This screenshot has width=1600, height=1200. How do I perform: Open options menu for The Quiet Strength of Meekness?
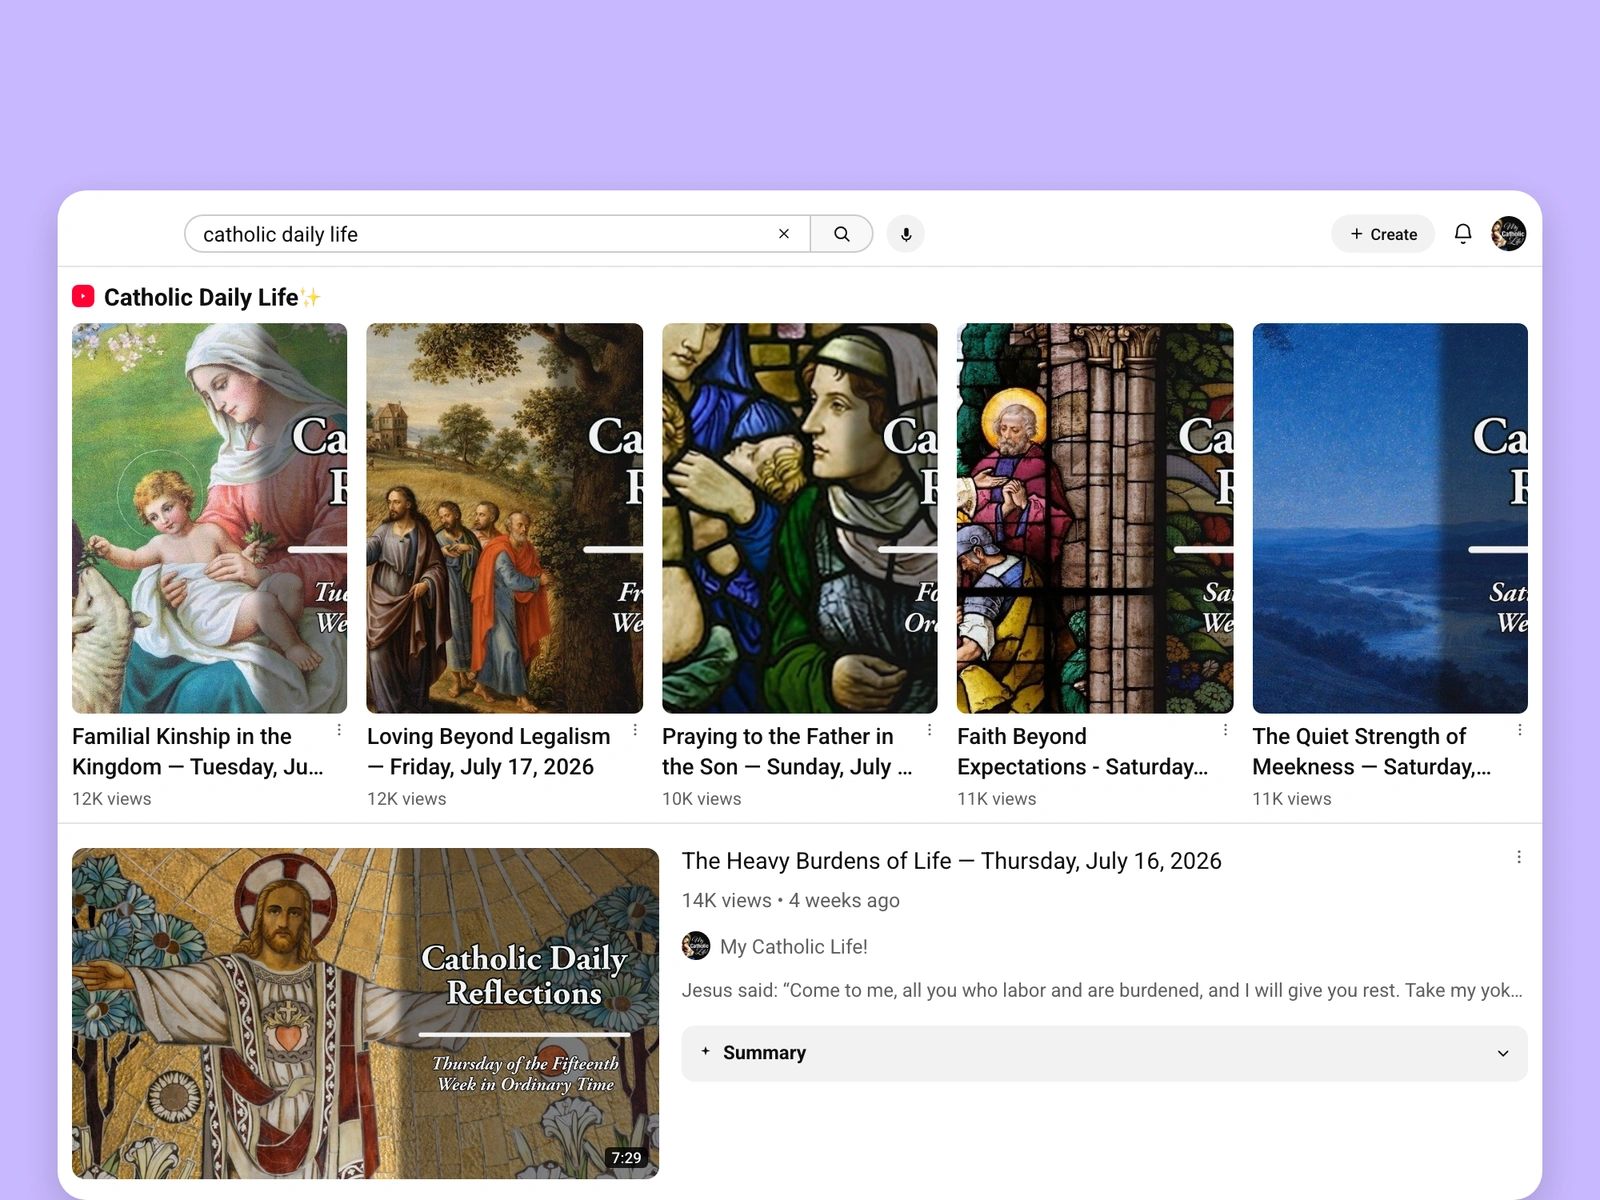[x=1520, y=730]
